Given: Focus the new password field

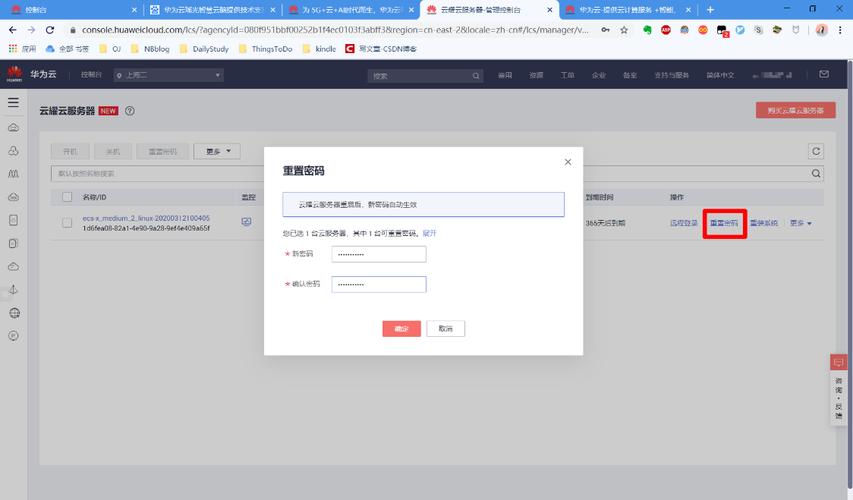Looking at the screenshot, I should point(379,254).
